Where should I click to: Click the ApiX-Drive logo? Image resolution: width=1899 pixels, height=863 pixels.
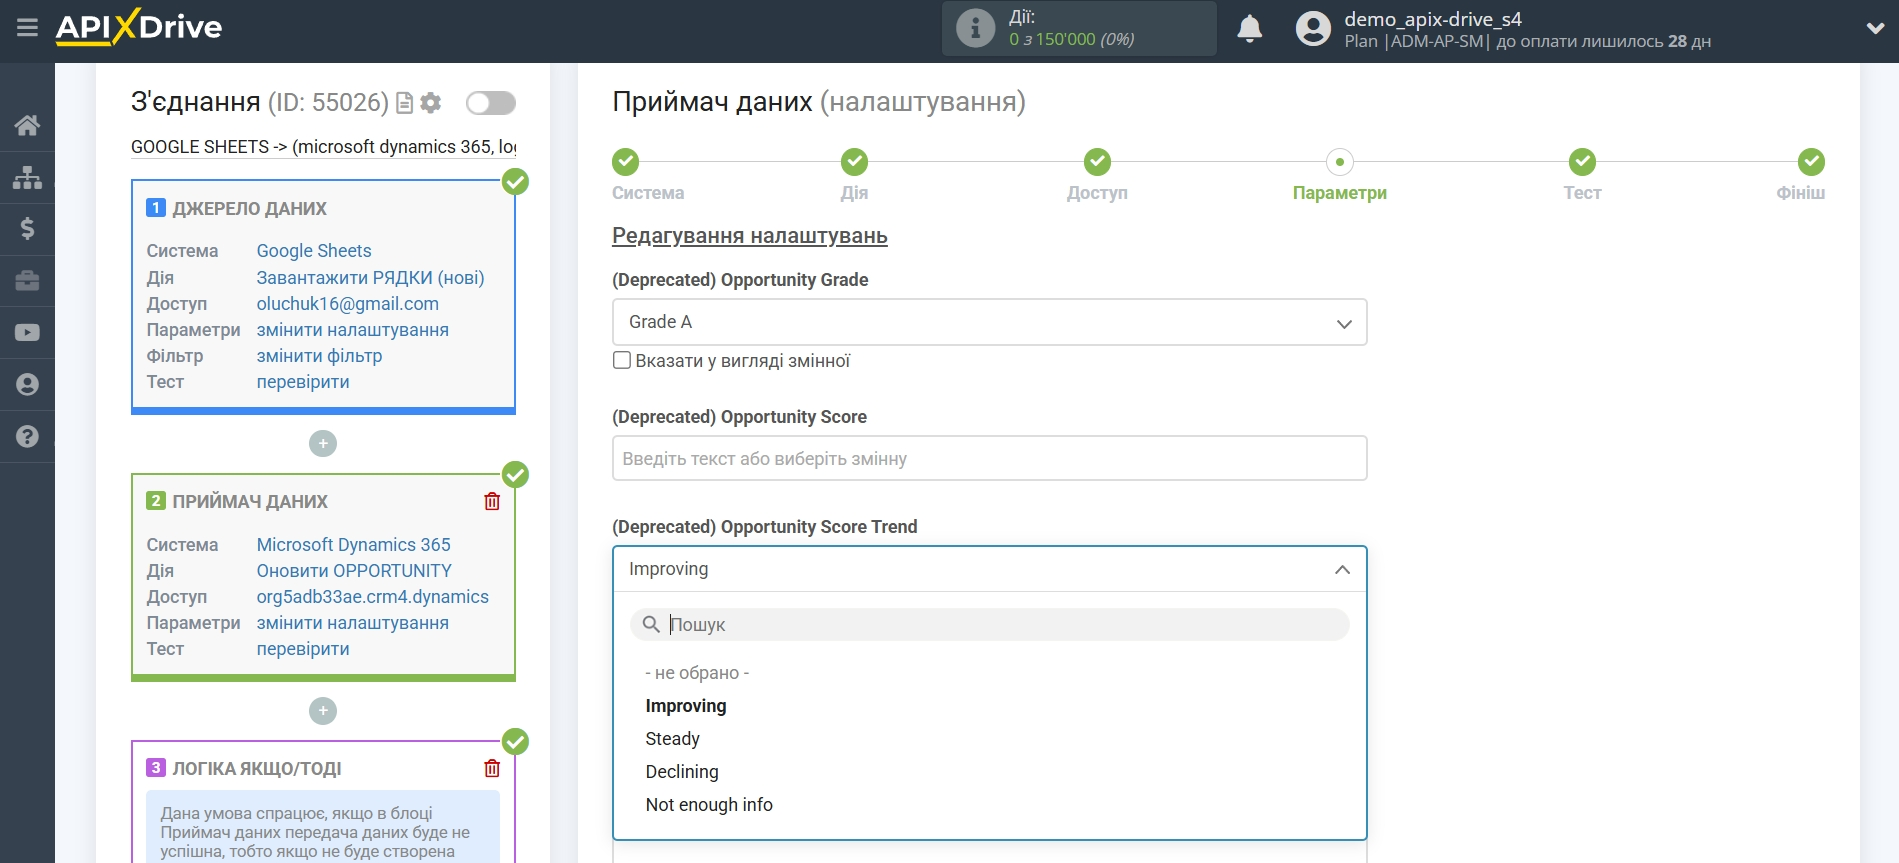click(x=139, y=27)
